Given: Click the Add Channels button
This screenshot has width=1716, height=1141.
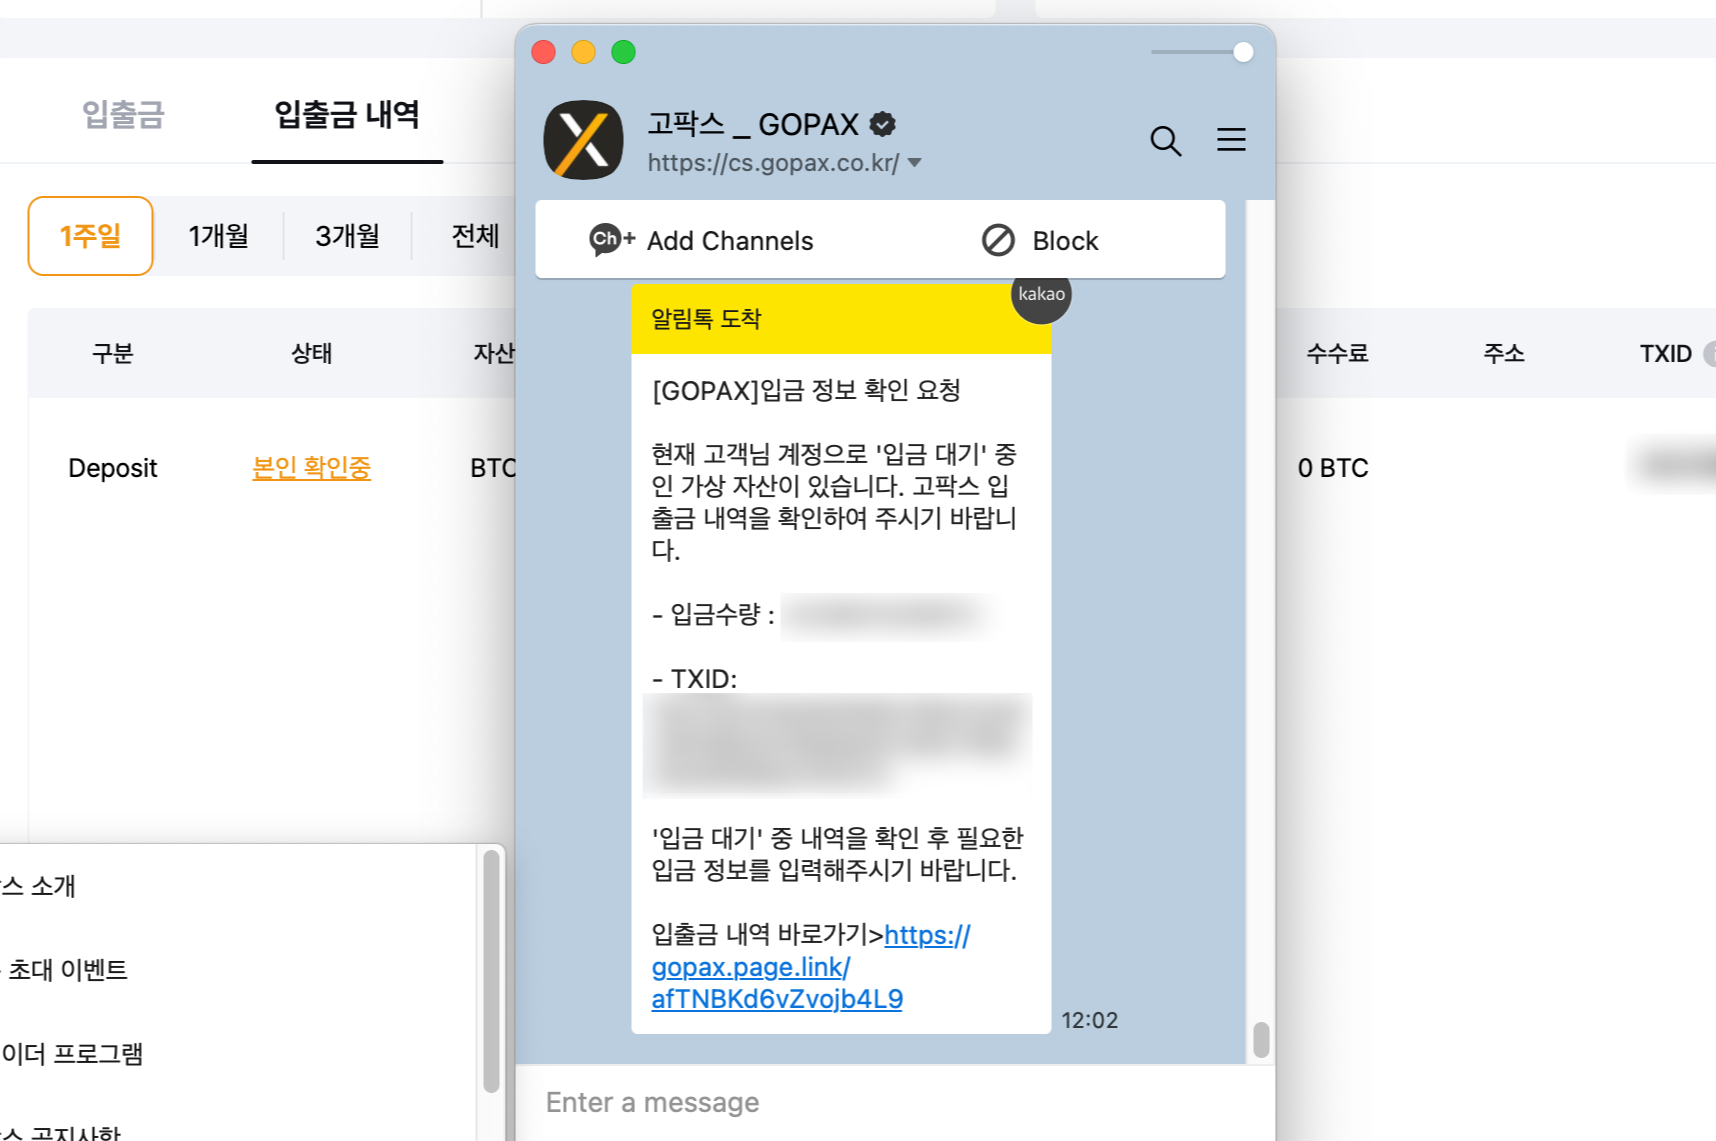Looking at the screenshot, I should tap(702, 240).
